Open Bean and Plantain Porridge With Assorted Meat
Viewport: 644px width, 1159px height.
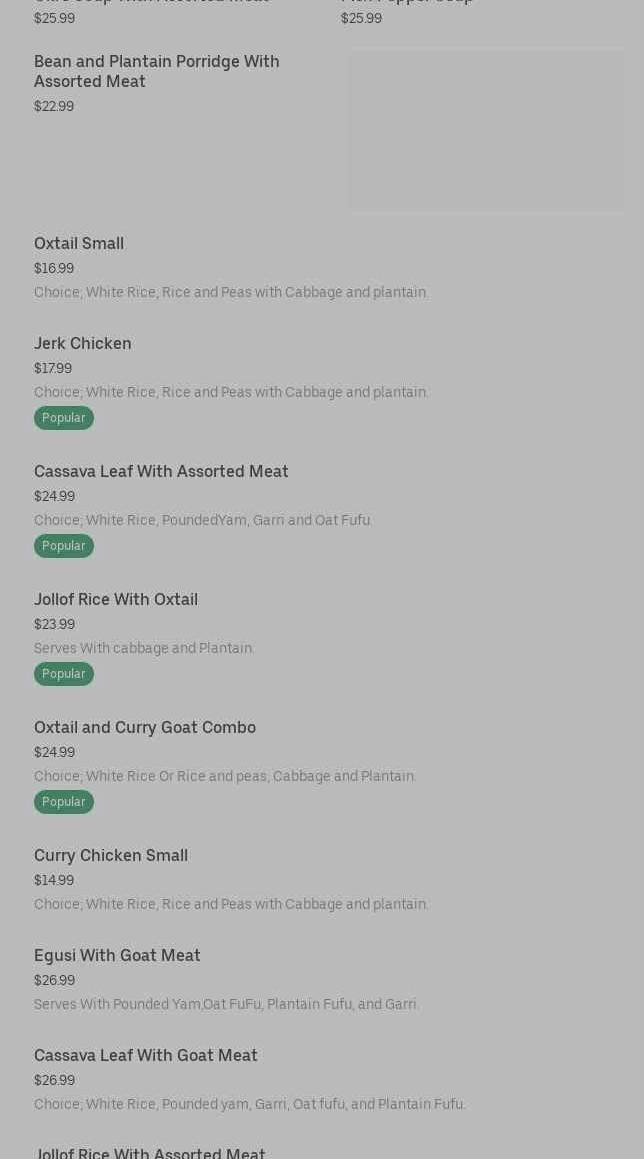pos(156,71)
